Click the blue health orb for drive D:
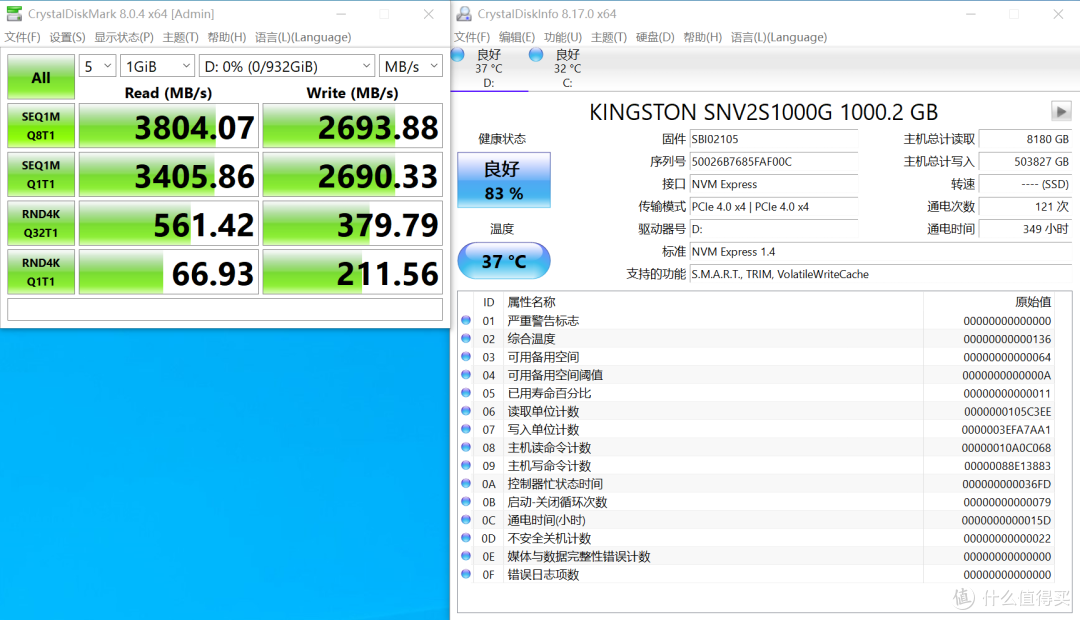Screen dimensions: 1080x620 coord(458,55)
